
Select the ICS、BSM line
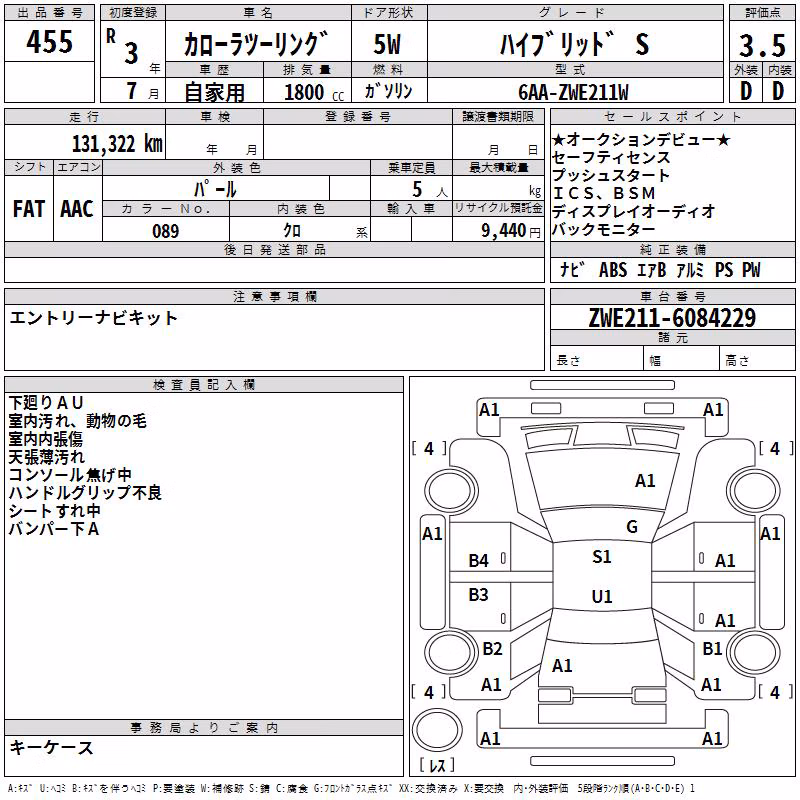604,193
